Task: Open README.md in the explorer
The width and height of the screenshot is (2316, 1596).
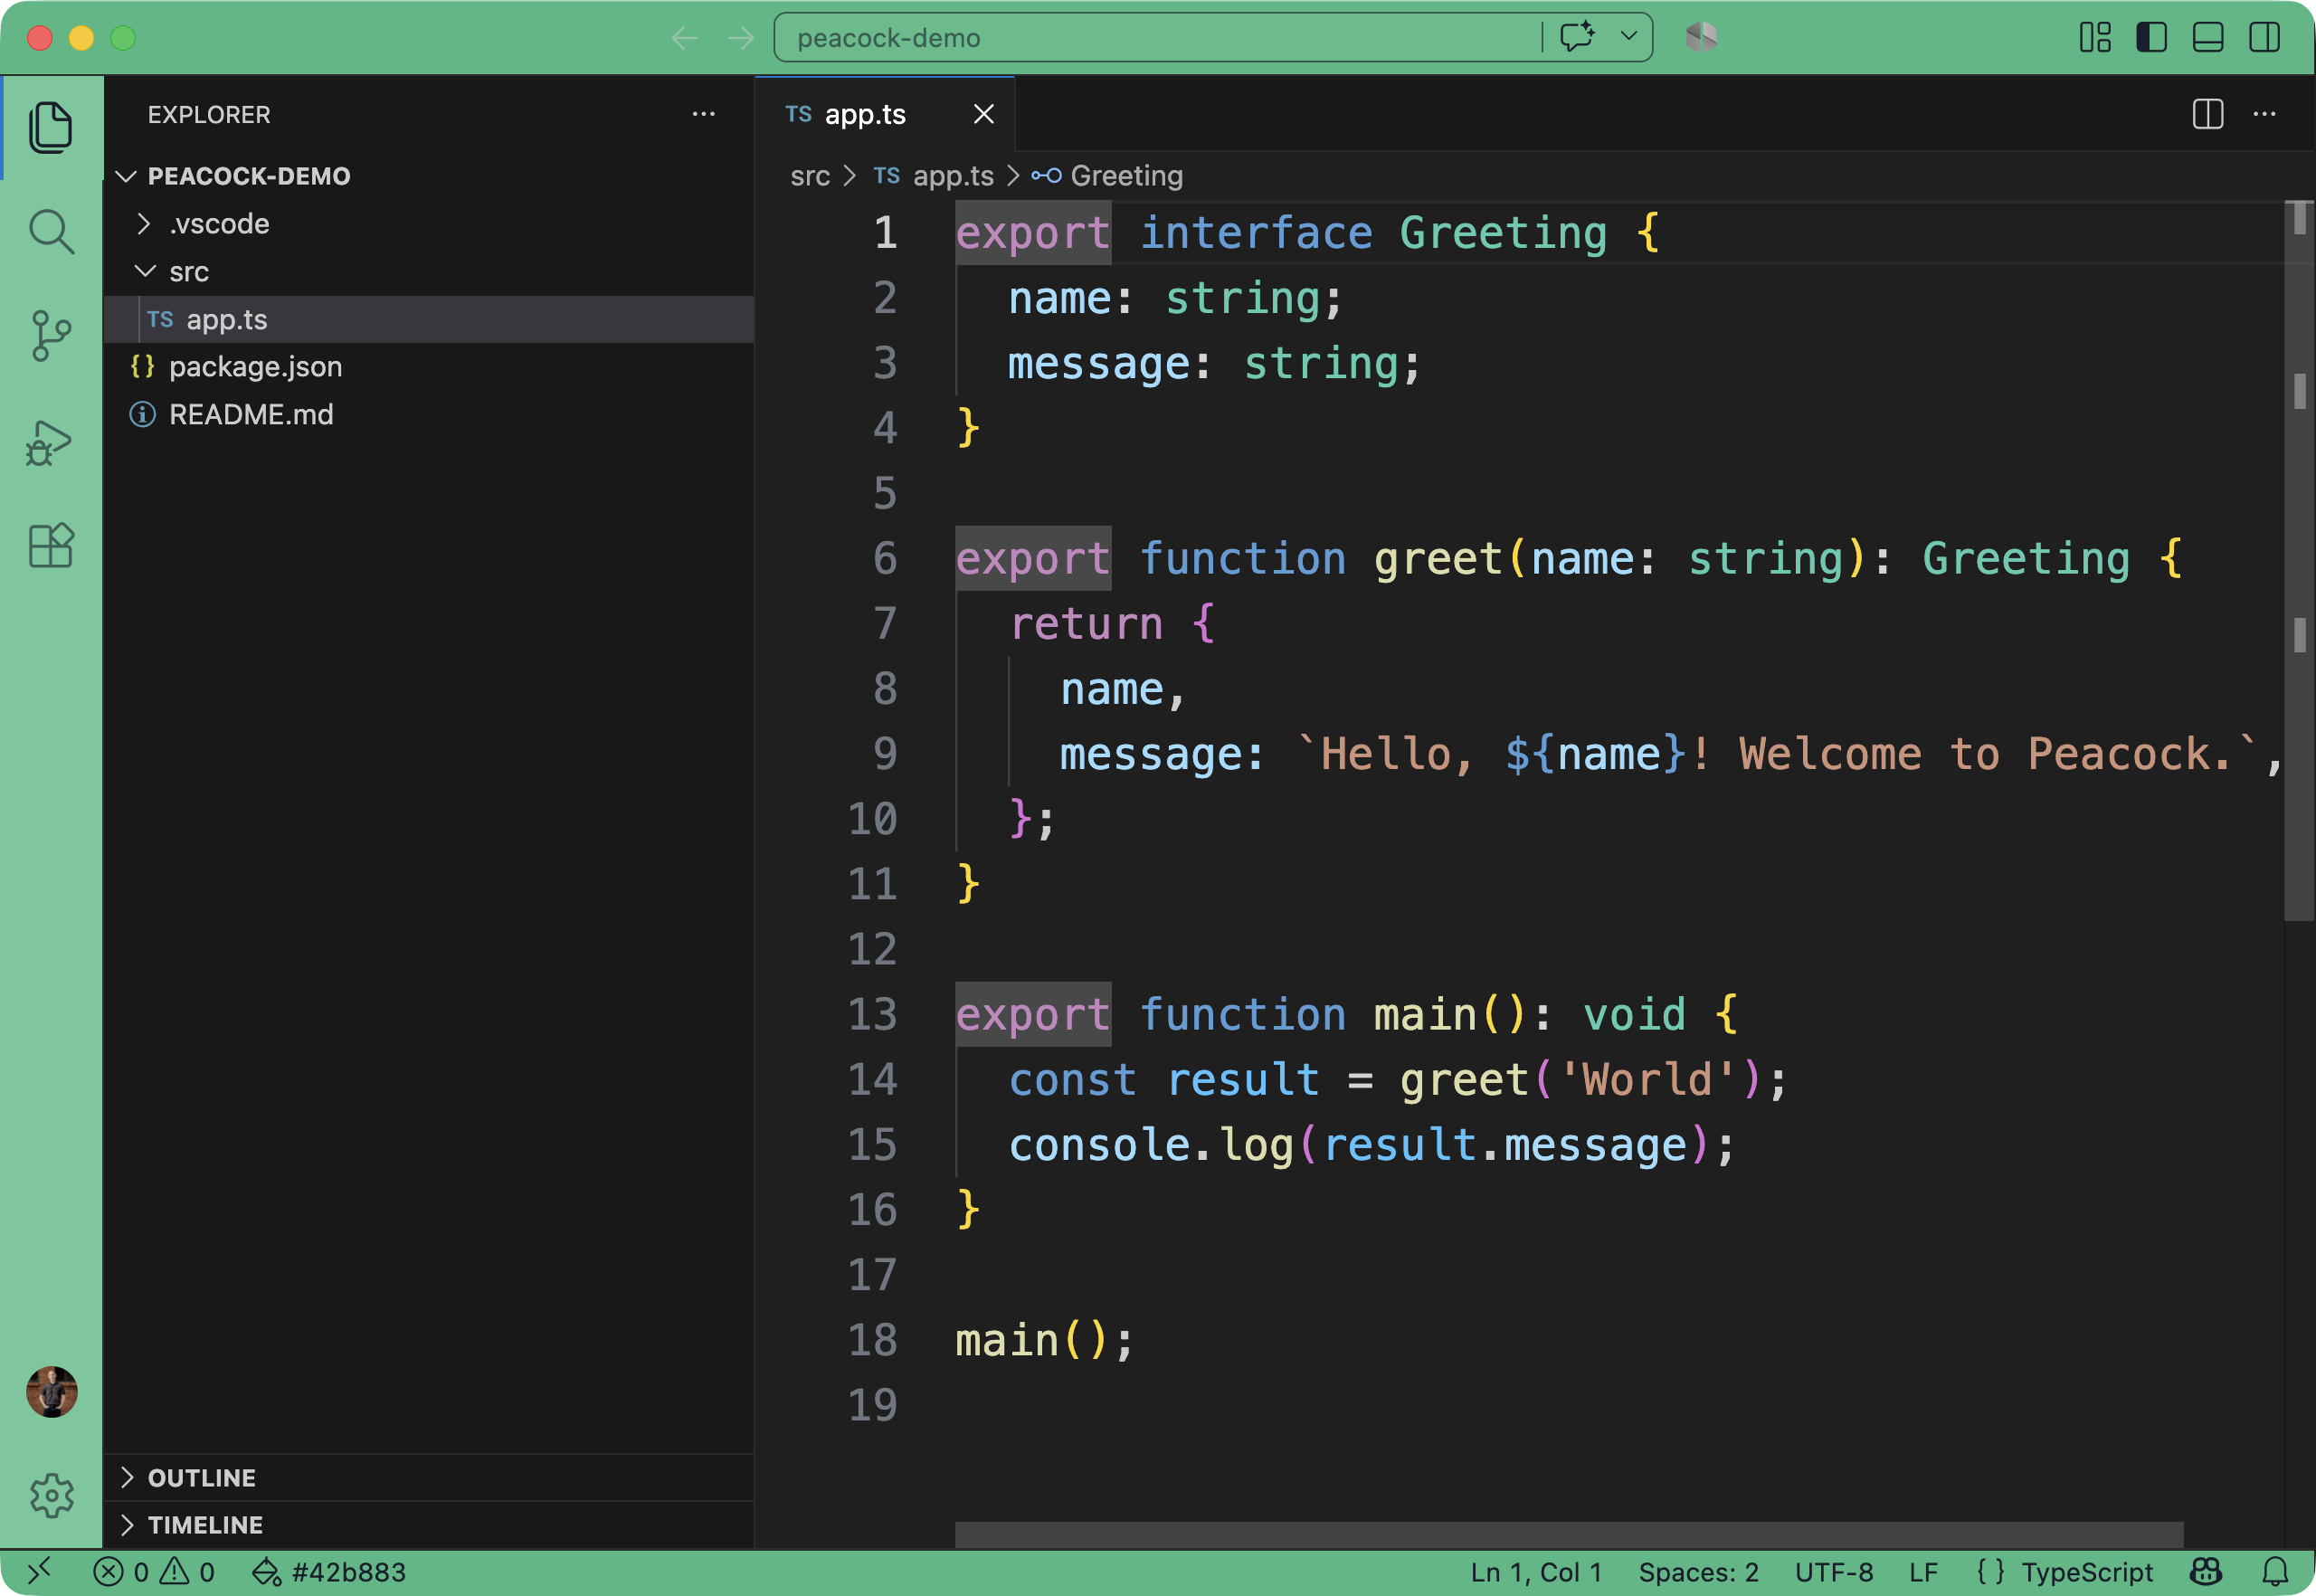Action: (429, 414)
